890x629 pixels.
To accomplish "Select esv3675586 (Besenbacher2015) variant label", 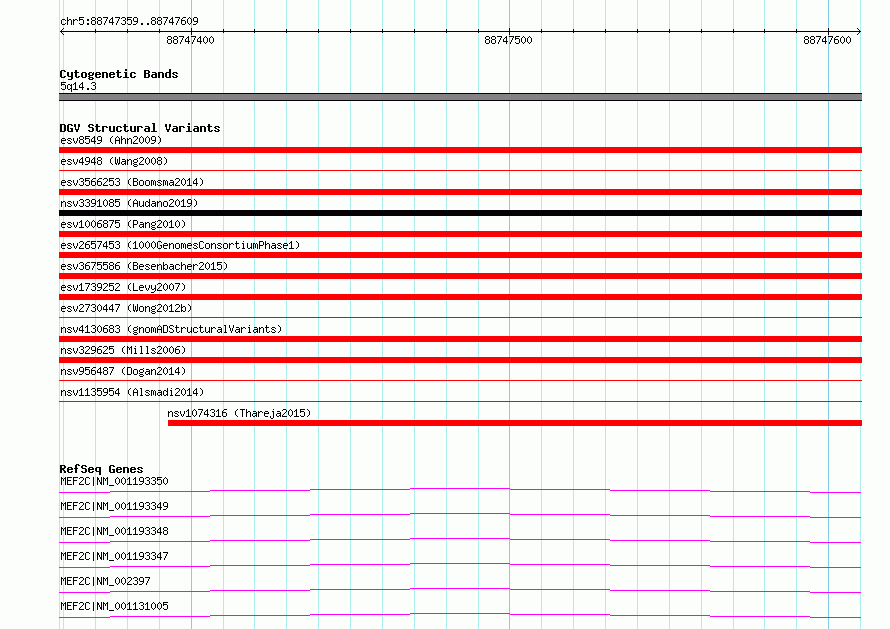I will click(144, 266).
